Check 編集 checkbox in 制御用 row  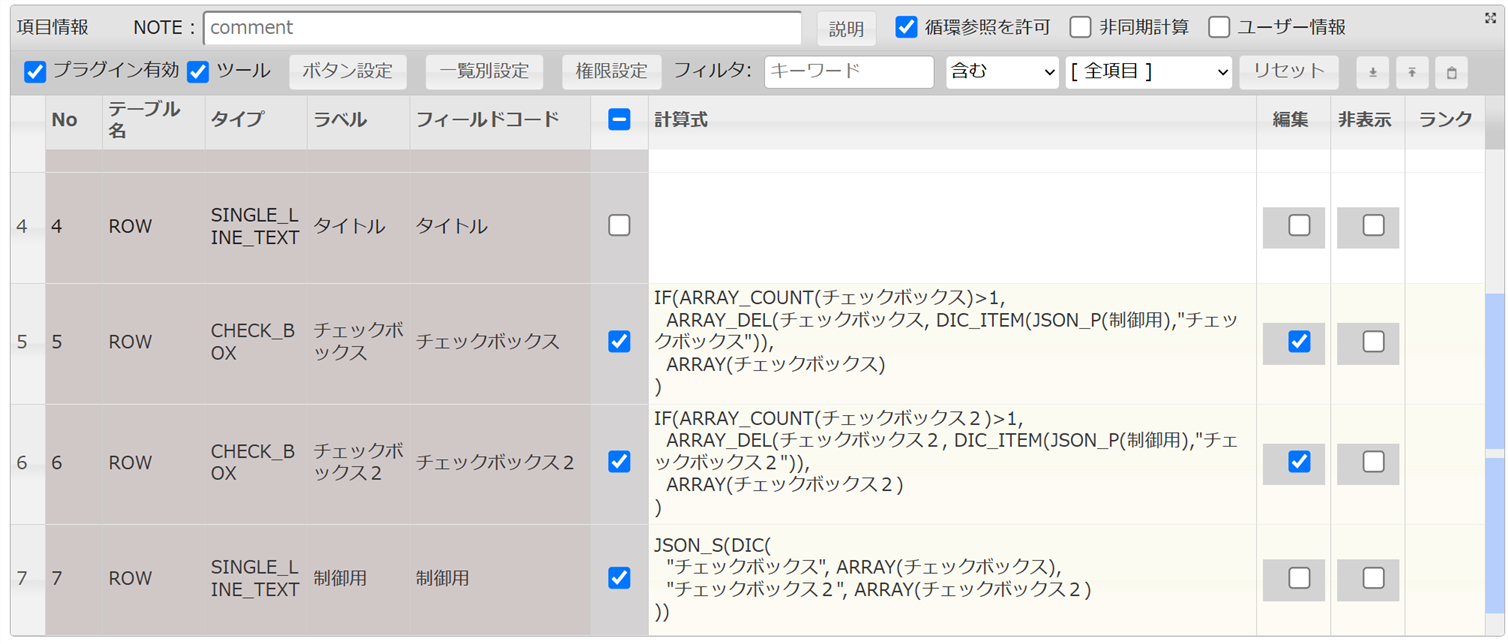coord(1299,578)
